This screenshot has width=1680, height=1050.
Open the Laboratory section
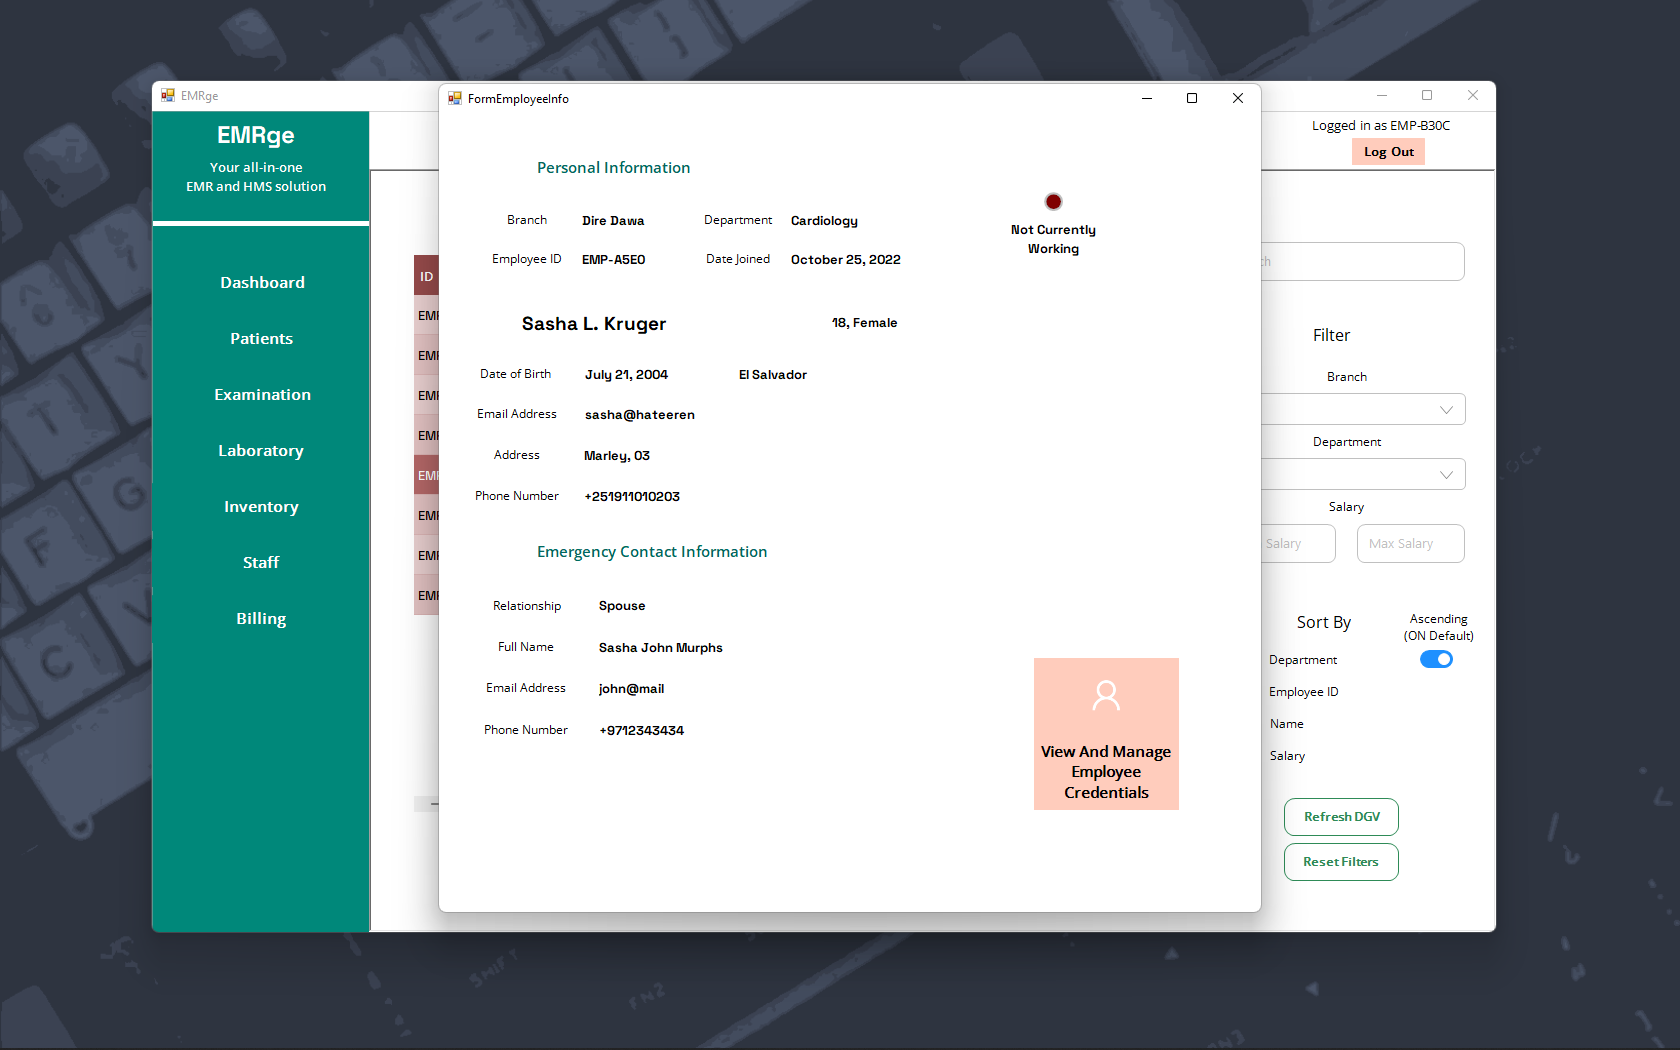click(261, 450)
